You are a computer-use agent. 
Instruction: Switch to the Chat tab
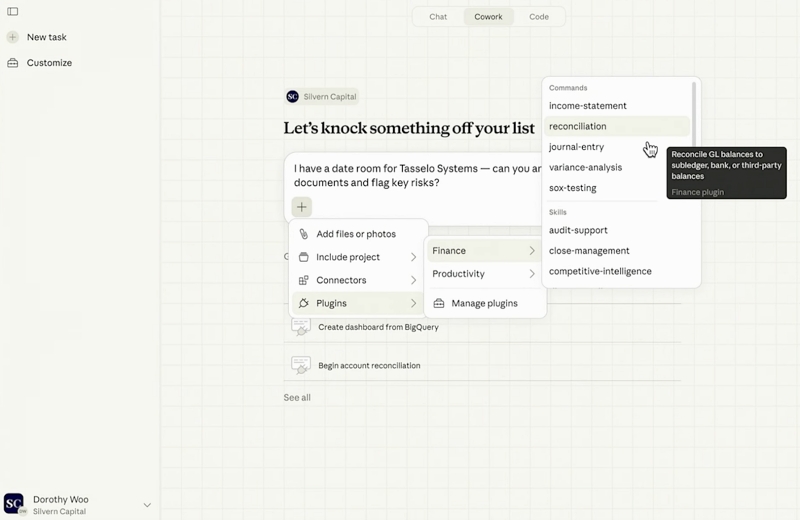[x=438, y=17]
